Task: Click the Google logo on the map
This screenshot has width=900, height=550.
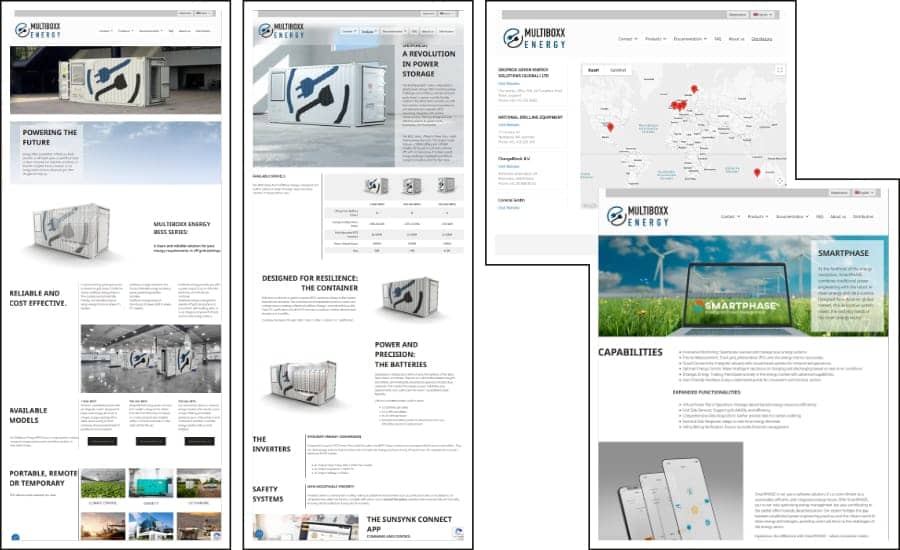Action: (x=590, y=205)
